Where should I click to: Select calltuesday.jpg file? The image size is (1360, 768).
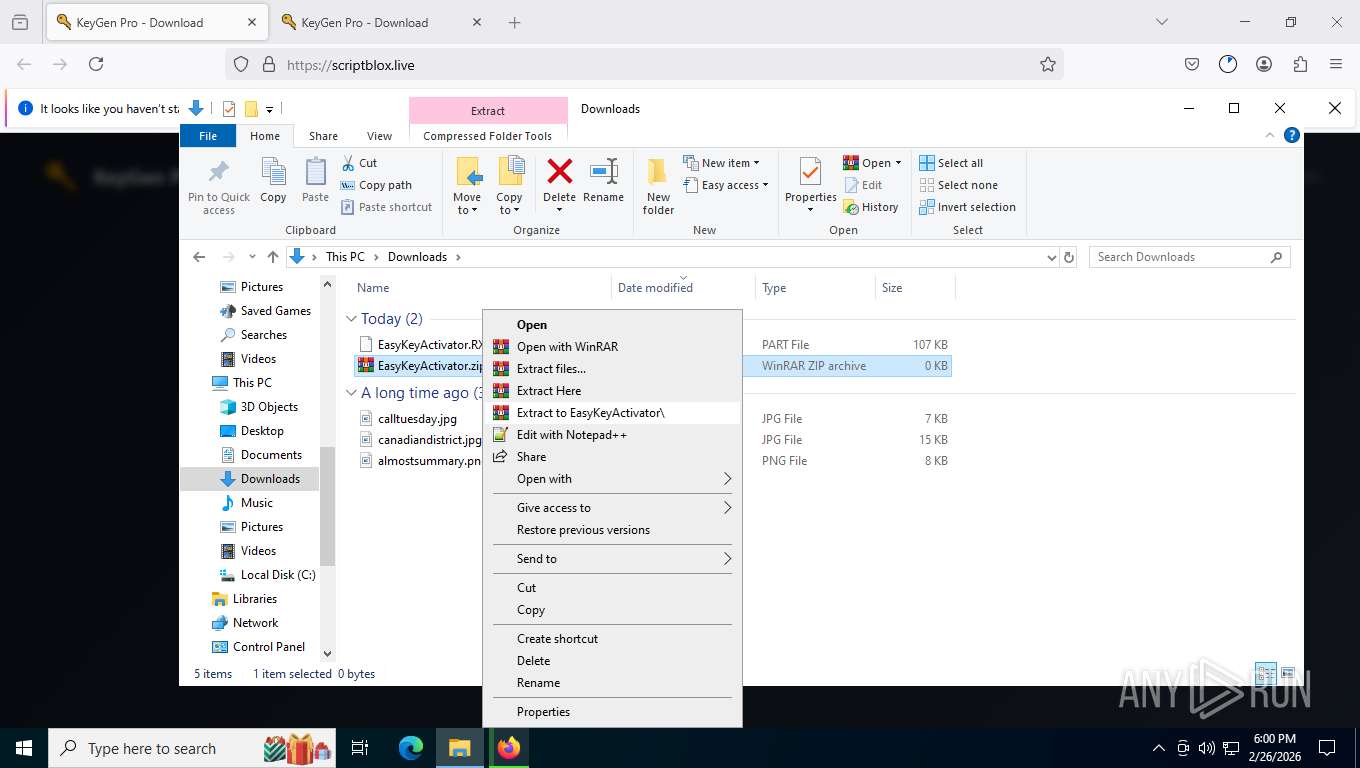(x=417, y=419)
